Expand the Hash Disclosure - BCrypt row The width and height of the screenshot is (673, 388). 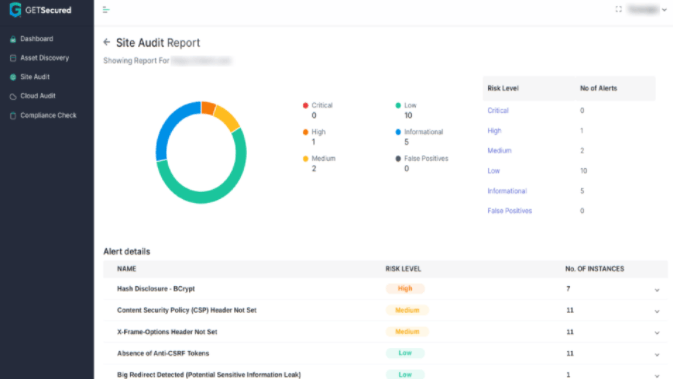tap(657, 290)
